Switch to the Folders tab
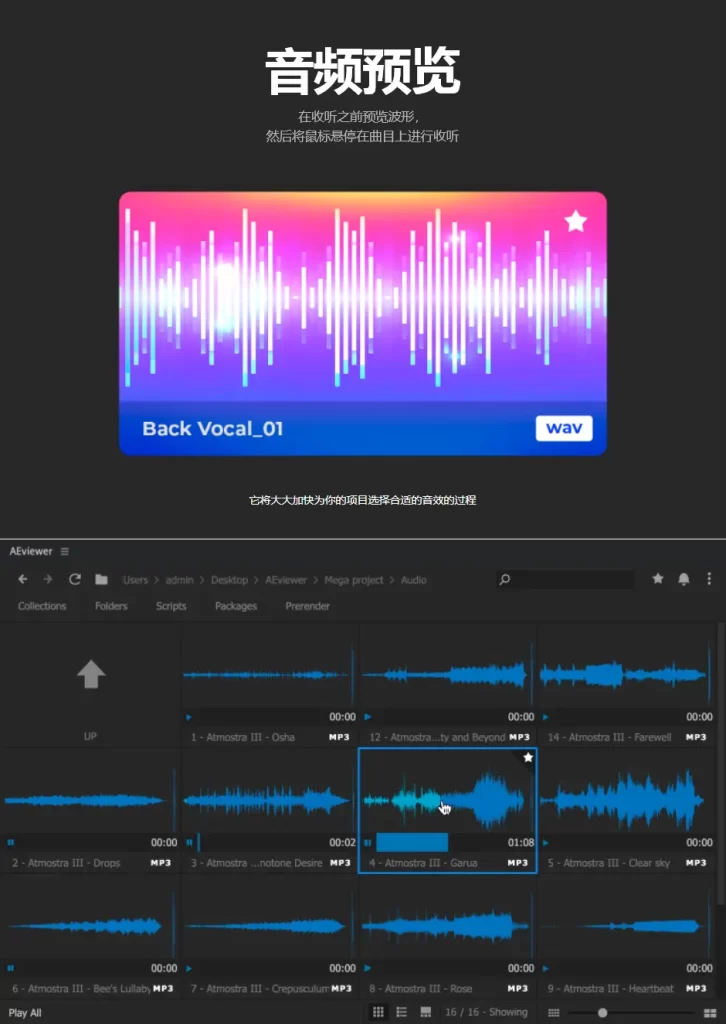This screenshot has width=726, height=1024. tap(111, 606)
